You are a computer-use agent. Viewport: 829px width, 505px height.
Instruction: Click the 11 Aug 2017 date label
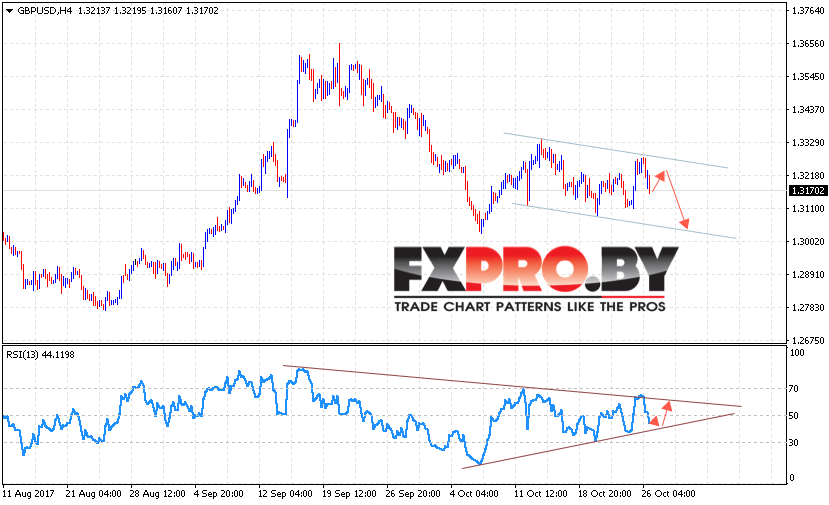29,494
